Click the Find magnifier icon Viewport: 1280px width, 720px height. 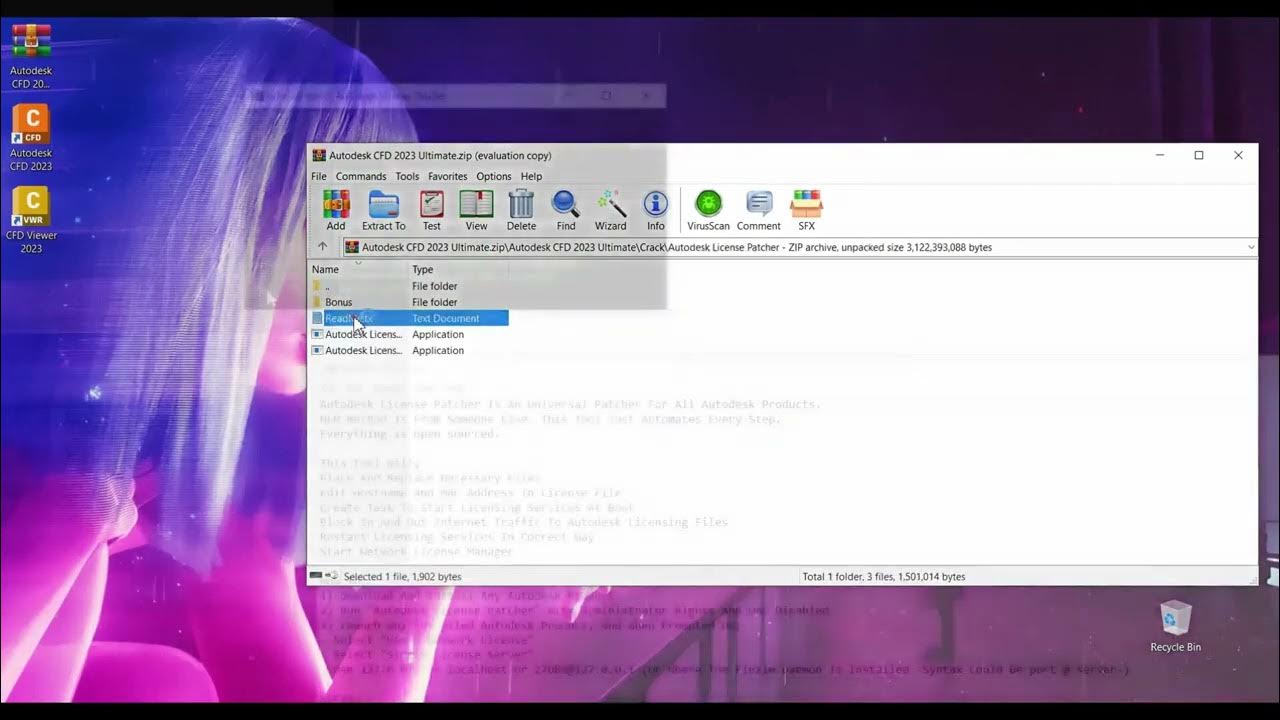(x=566, y=211)
